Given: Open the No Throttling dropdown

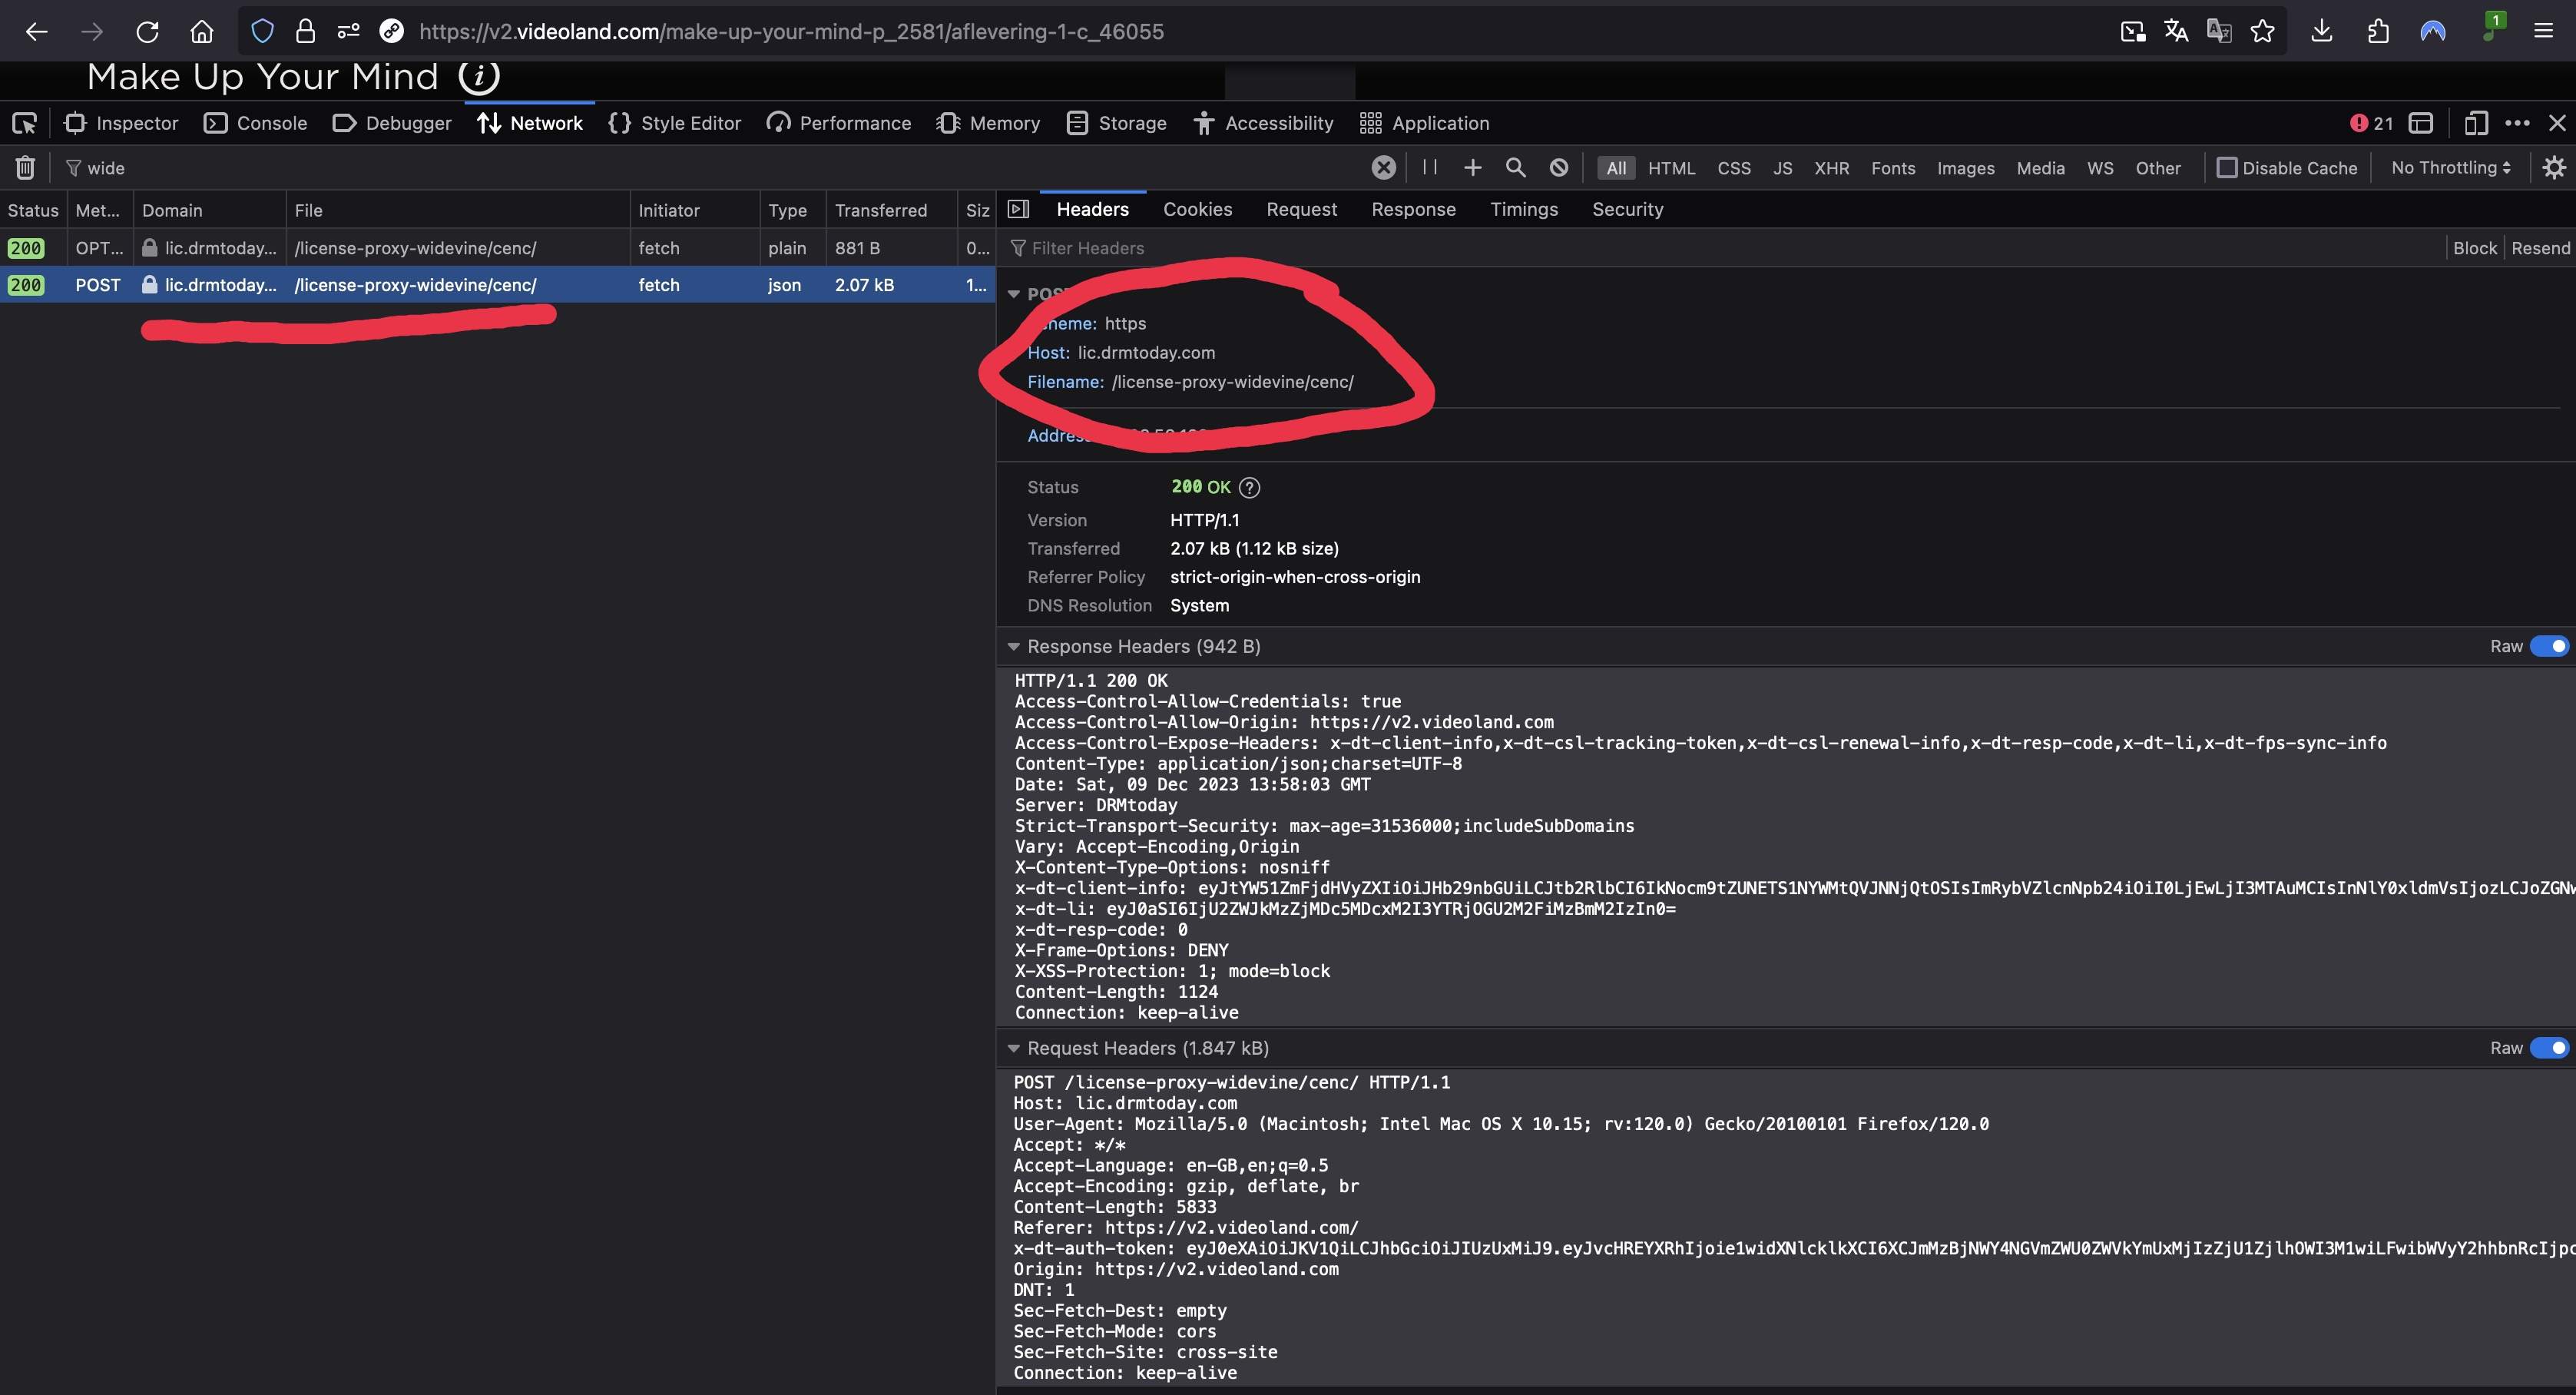Looking at the screenshot, I should pos(2450,168).
